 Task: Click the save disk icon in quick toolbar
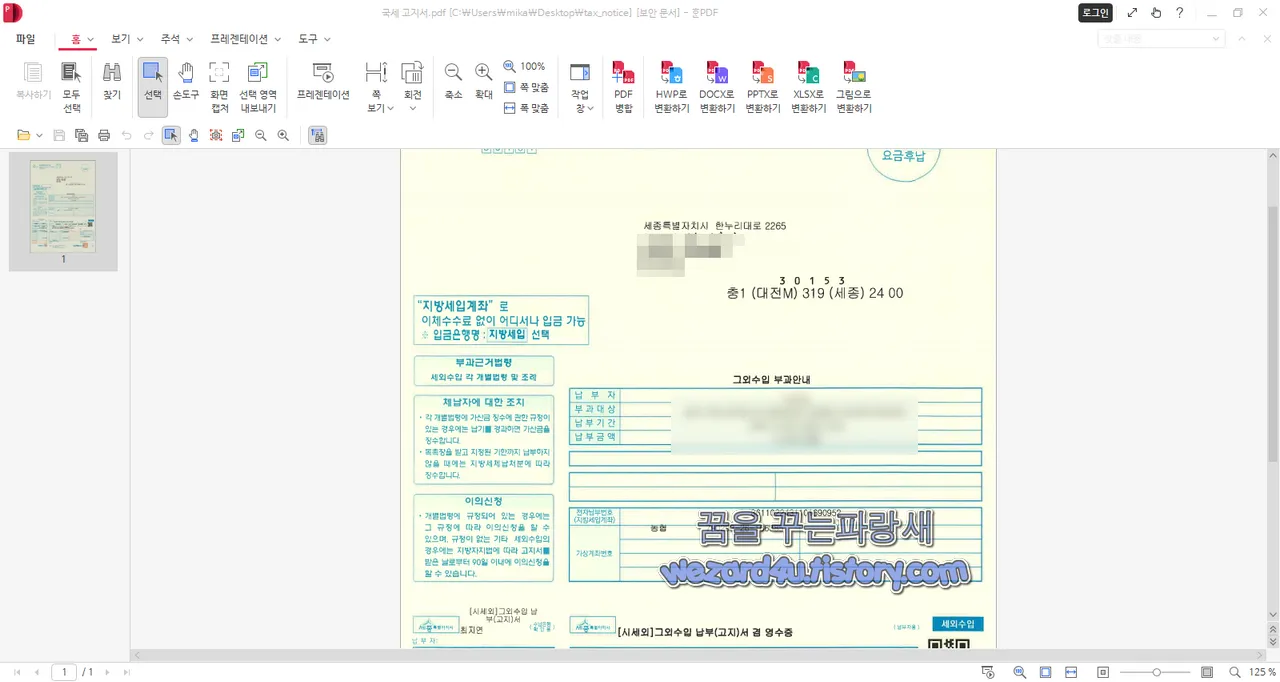pyautogui.click(x=59, y=135)
